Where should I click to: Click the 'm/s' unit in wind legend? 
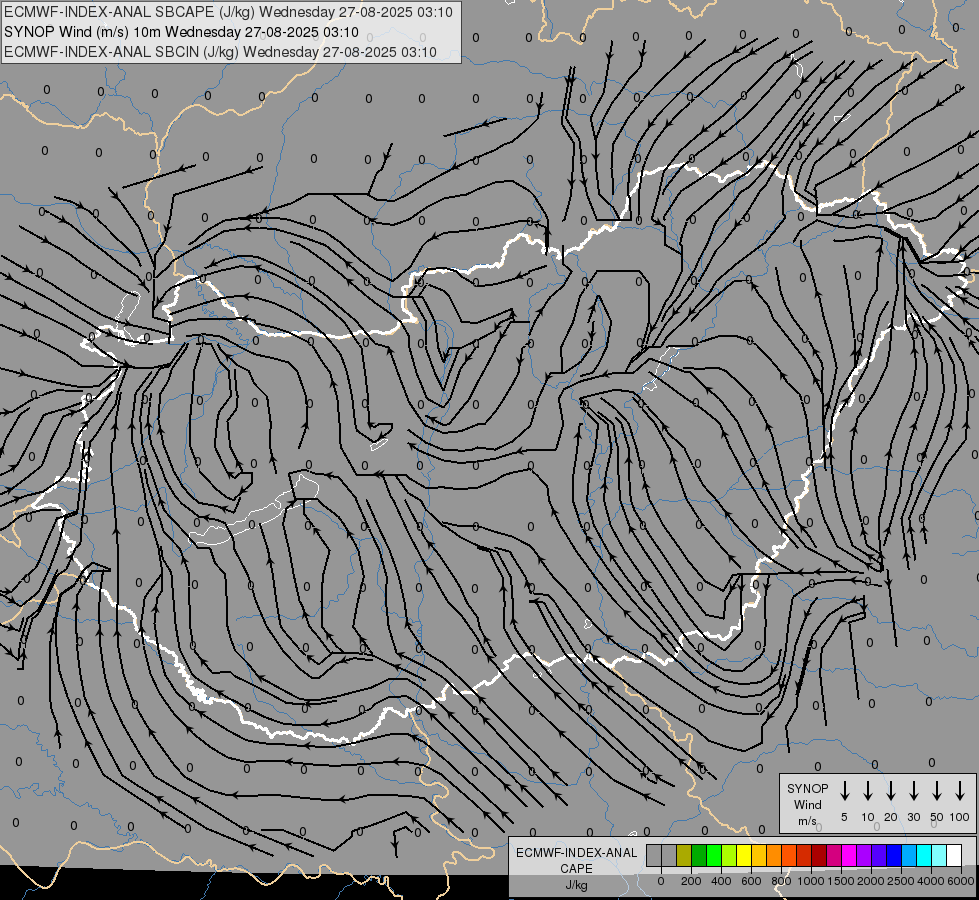point(807,821)
